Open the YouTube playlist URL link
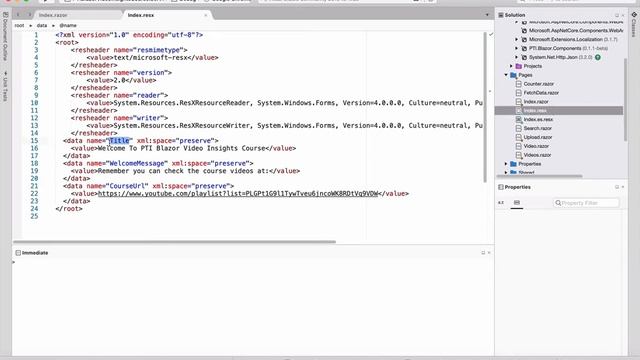 tap(238, 193)
